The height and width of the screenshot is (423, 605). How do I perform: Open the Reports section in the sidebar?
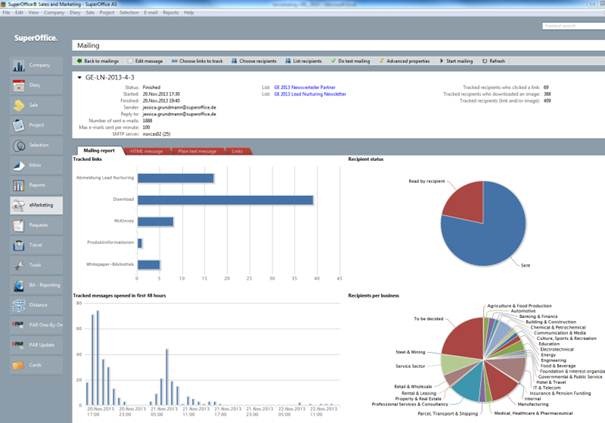coord(36,186)
